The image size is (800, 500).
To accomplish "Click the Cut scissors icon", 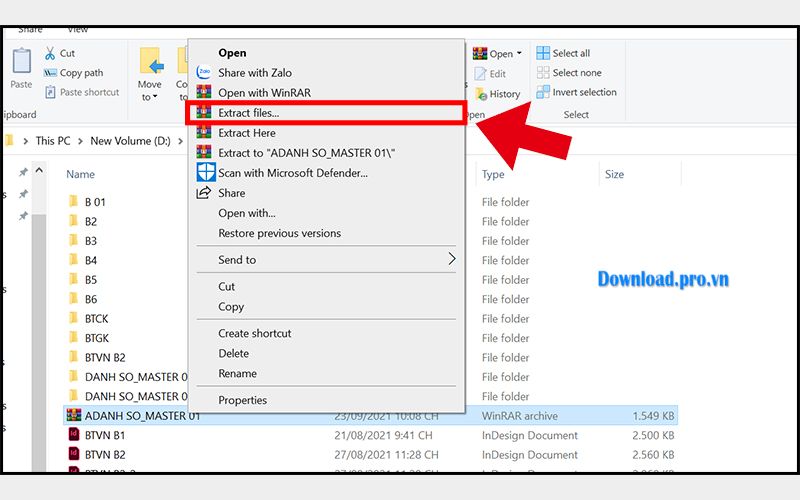I will [50, 53].
